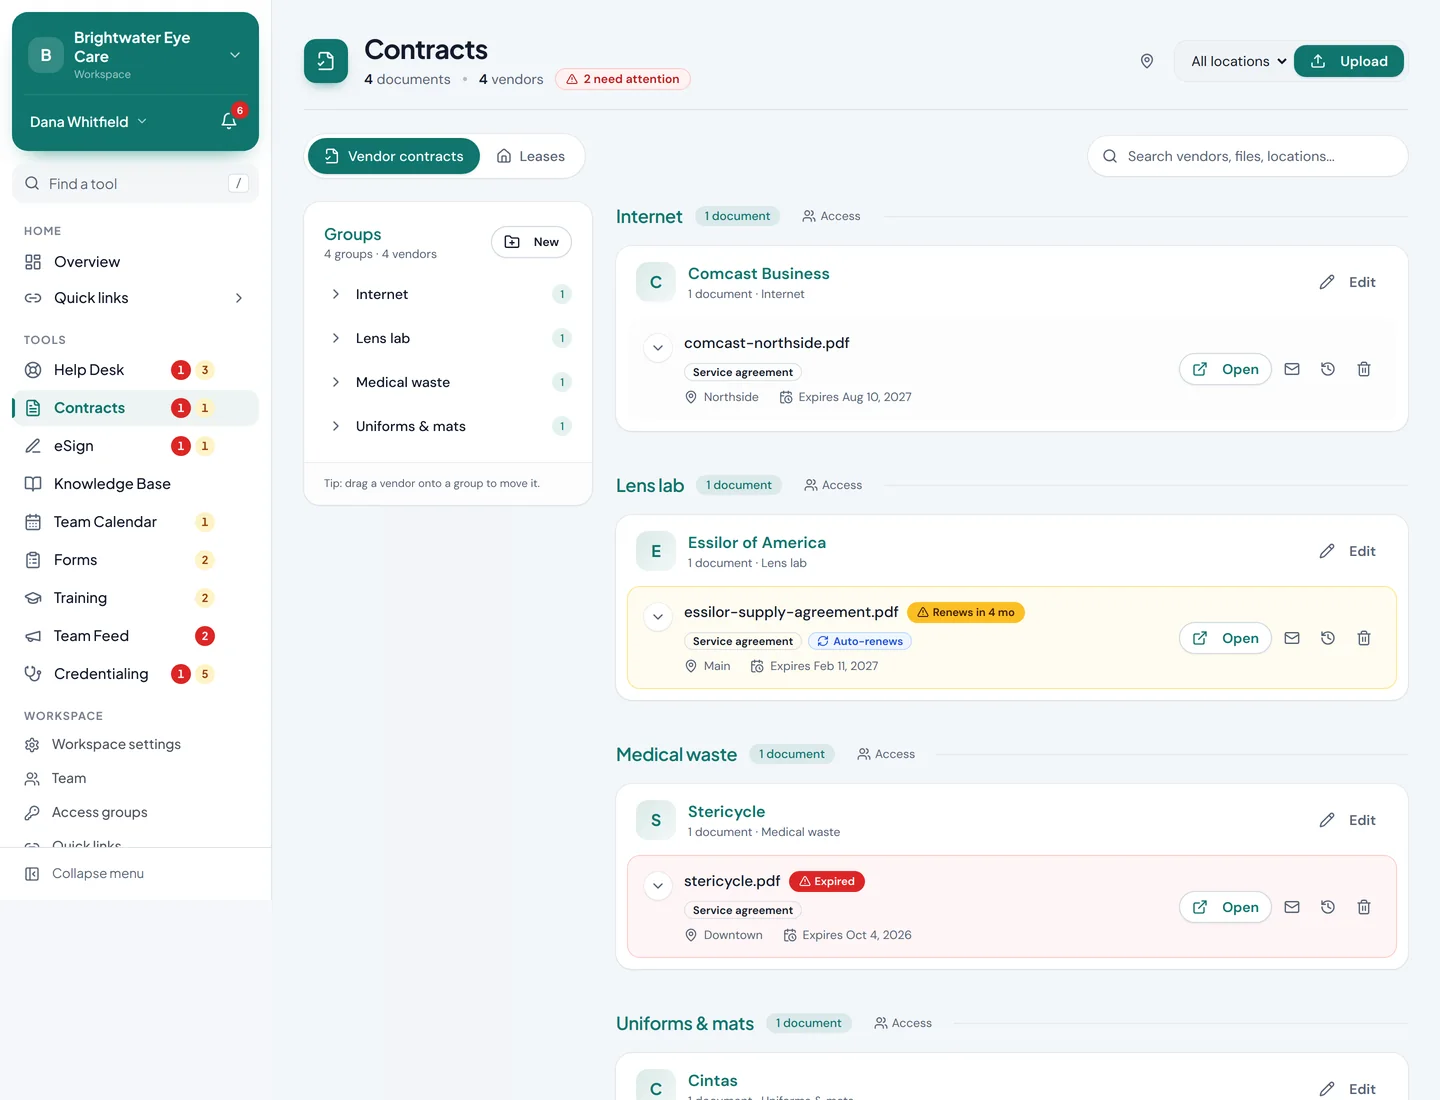1440x1100 pixels.
Task: Switch to the Leases tab
Action: [x=531, y=156]
